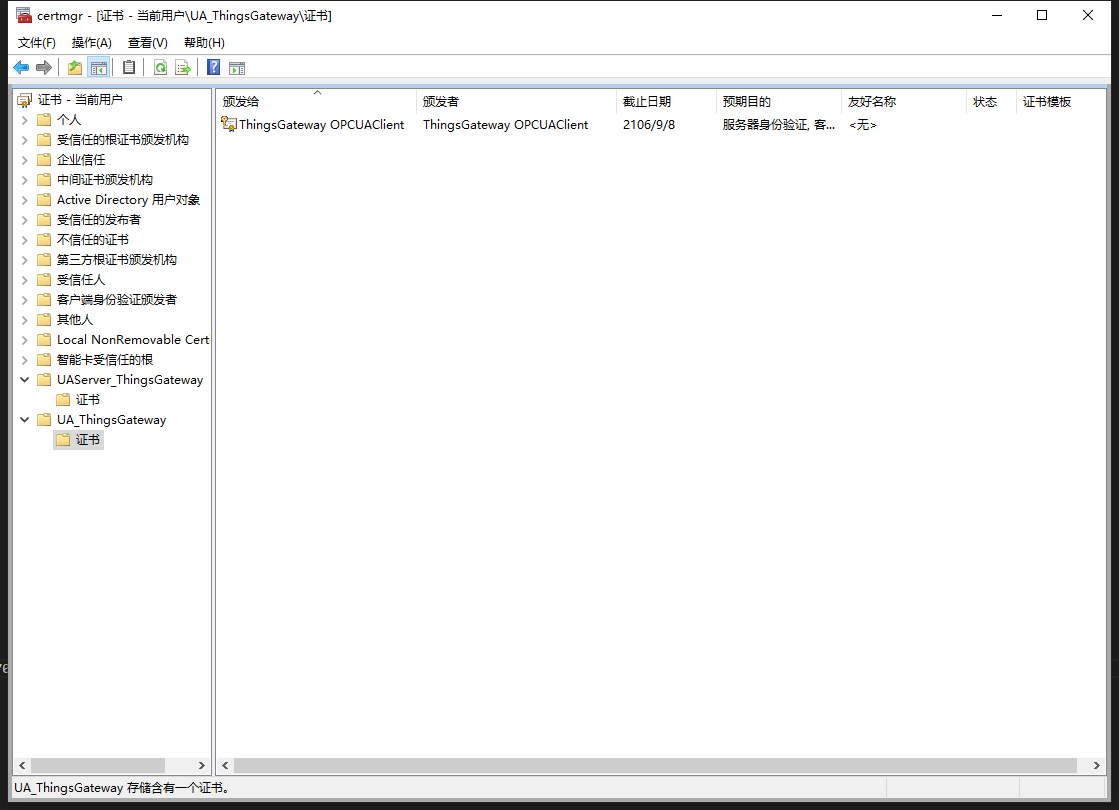
Task: Open the 查看(V) menu
Action: coord(147,43)
